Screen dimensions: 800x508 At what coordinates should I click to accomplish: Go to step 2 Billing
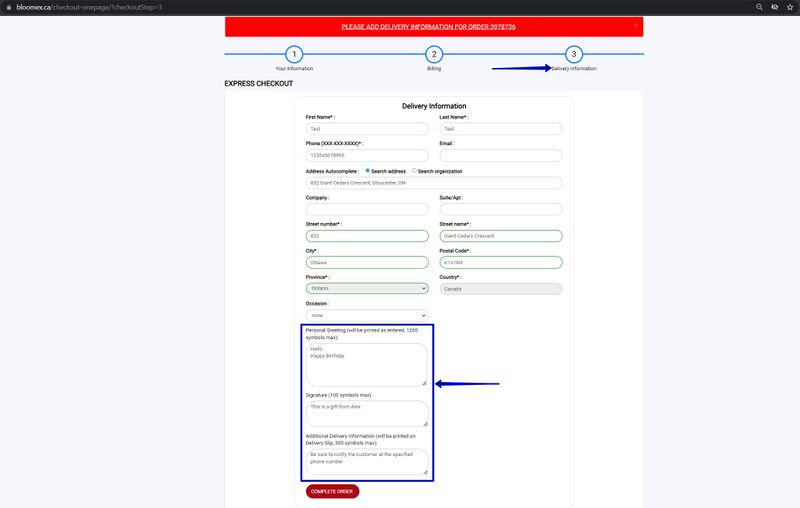pos(434,54)
